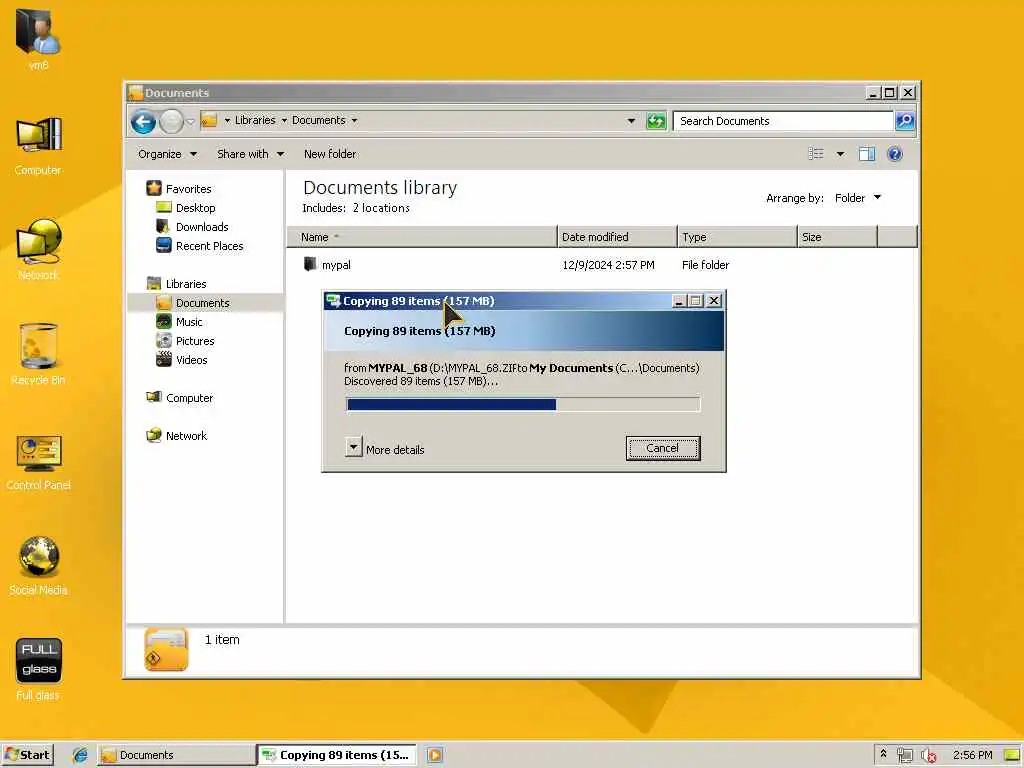Switch to Documents taskbar button

[176, 755]
